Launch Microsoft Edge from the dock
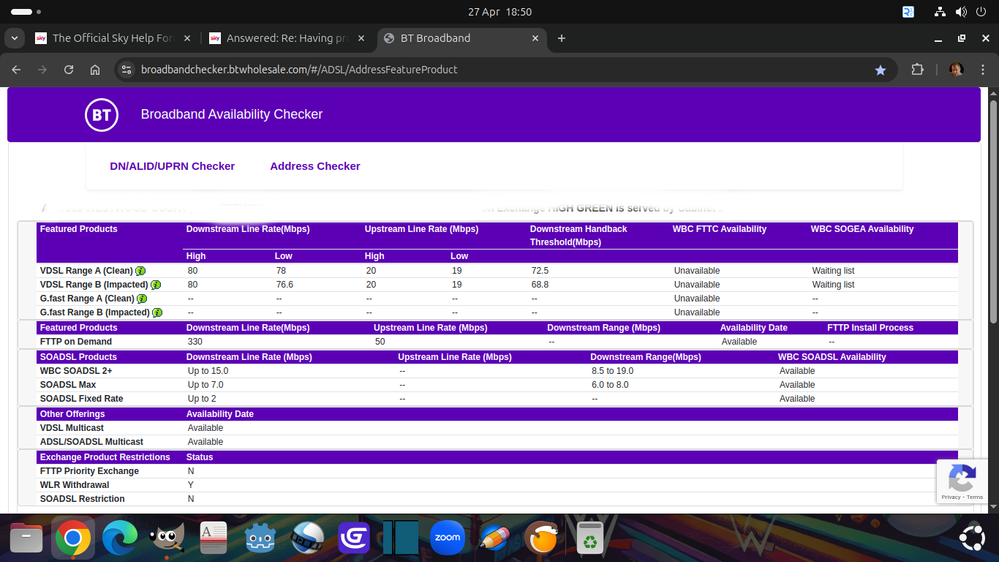The width and height of the screenshot is (999, 562). (120, 538)
